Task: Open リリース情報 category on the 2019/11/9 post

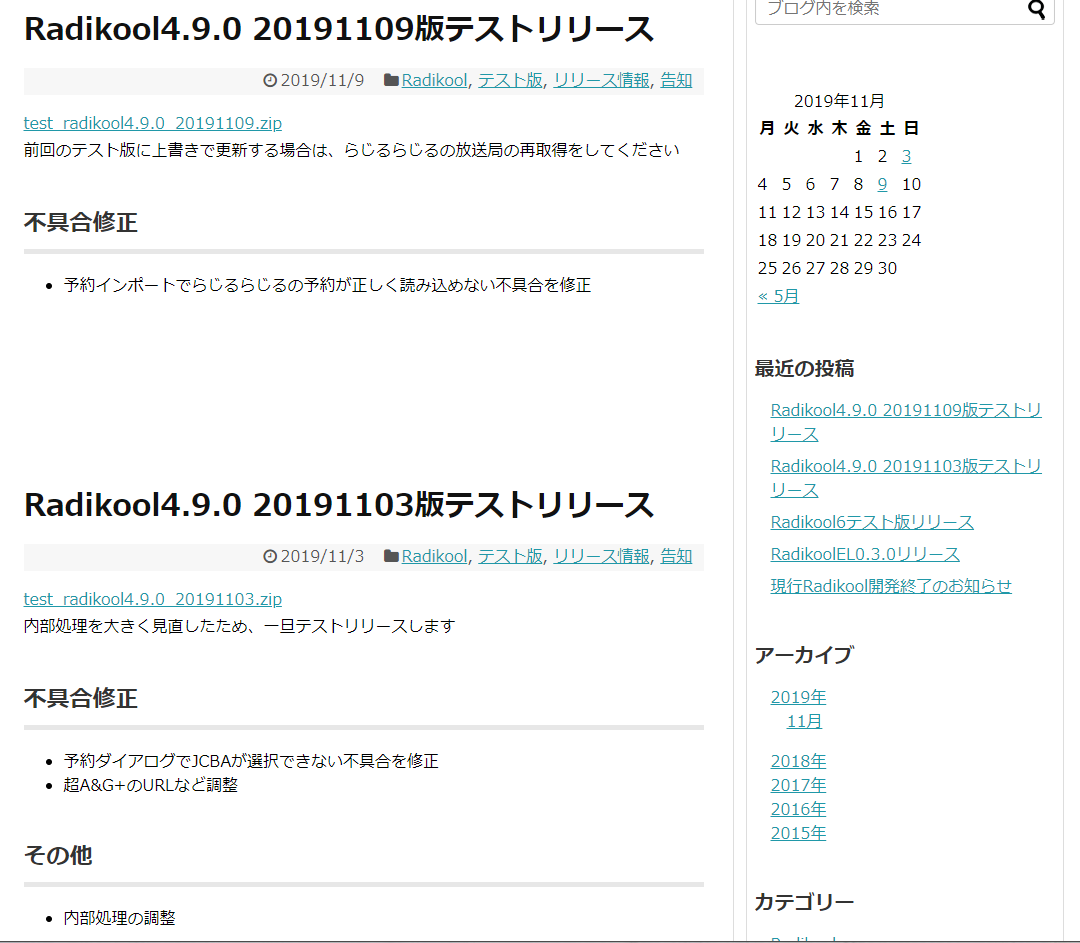Action: [x=601, y=80]
